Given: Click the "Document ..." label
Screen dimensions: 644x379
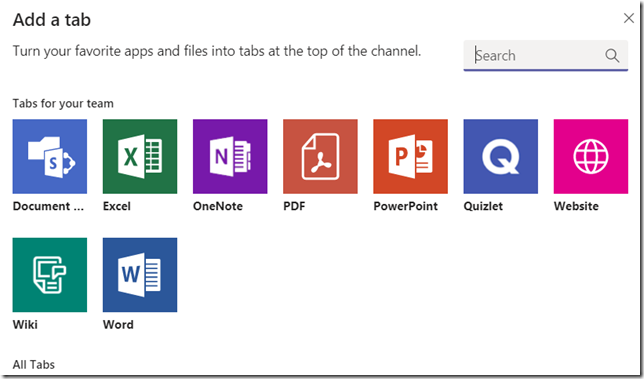Looking at the screenshot, I should click(48, 206).
